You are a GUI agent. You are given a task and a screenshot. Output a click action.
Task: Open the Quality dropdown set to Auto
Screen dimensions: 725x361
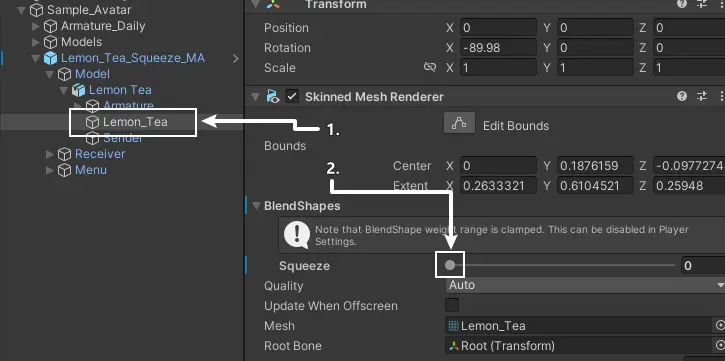click(585, 285)
